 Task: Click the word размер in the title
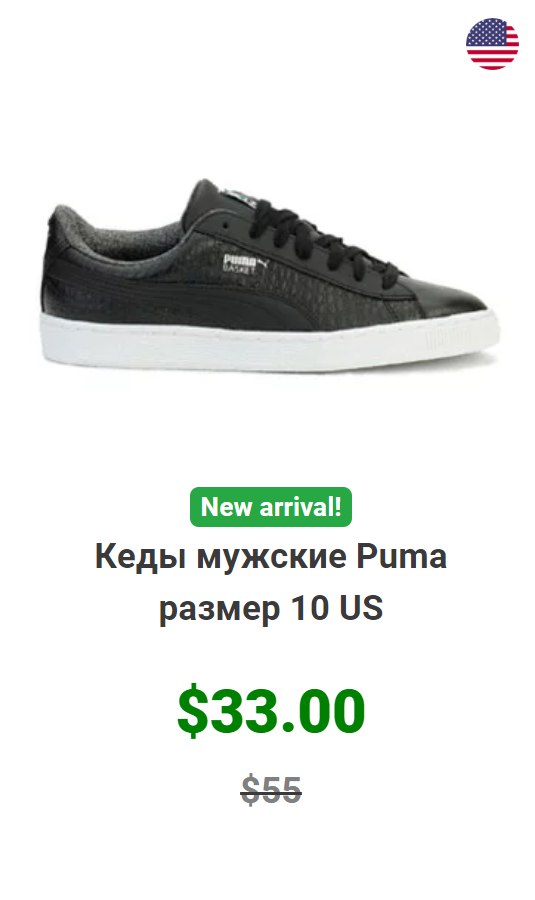219,610
